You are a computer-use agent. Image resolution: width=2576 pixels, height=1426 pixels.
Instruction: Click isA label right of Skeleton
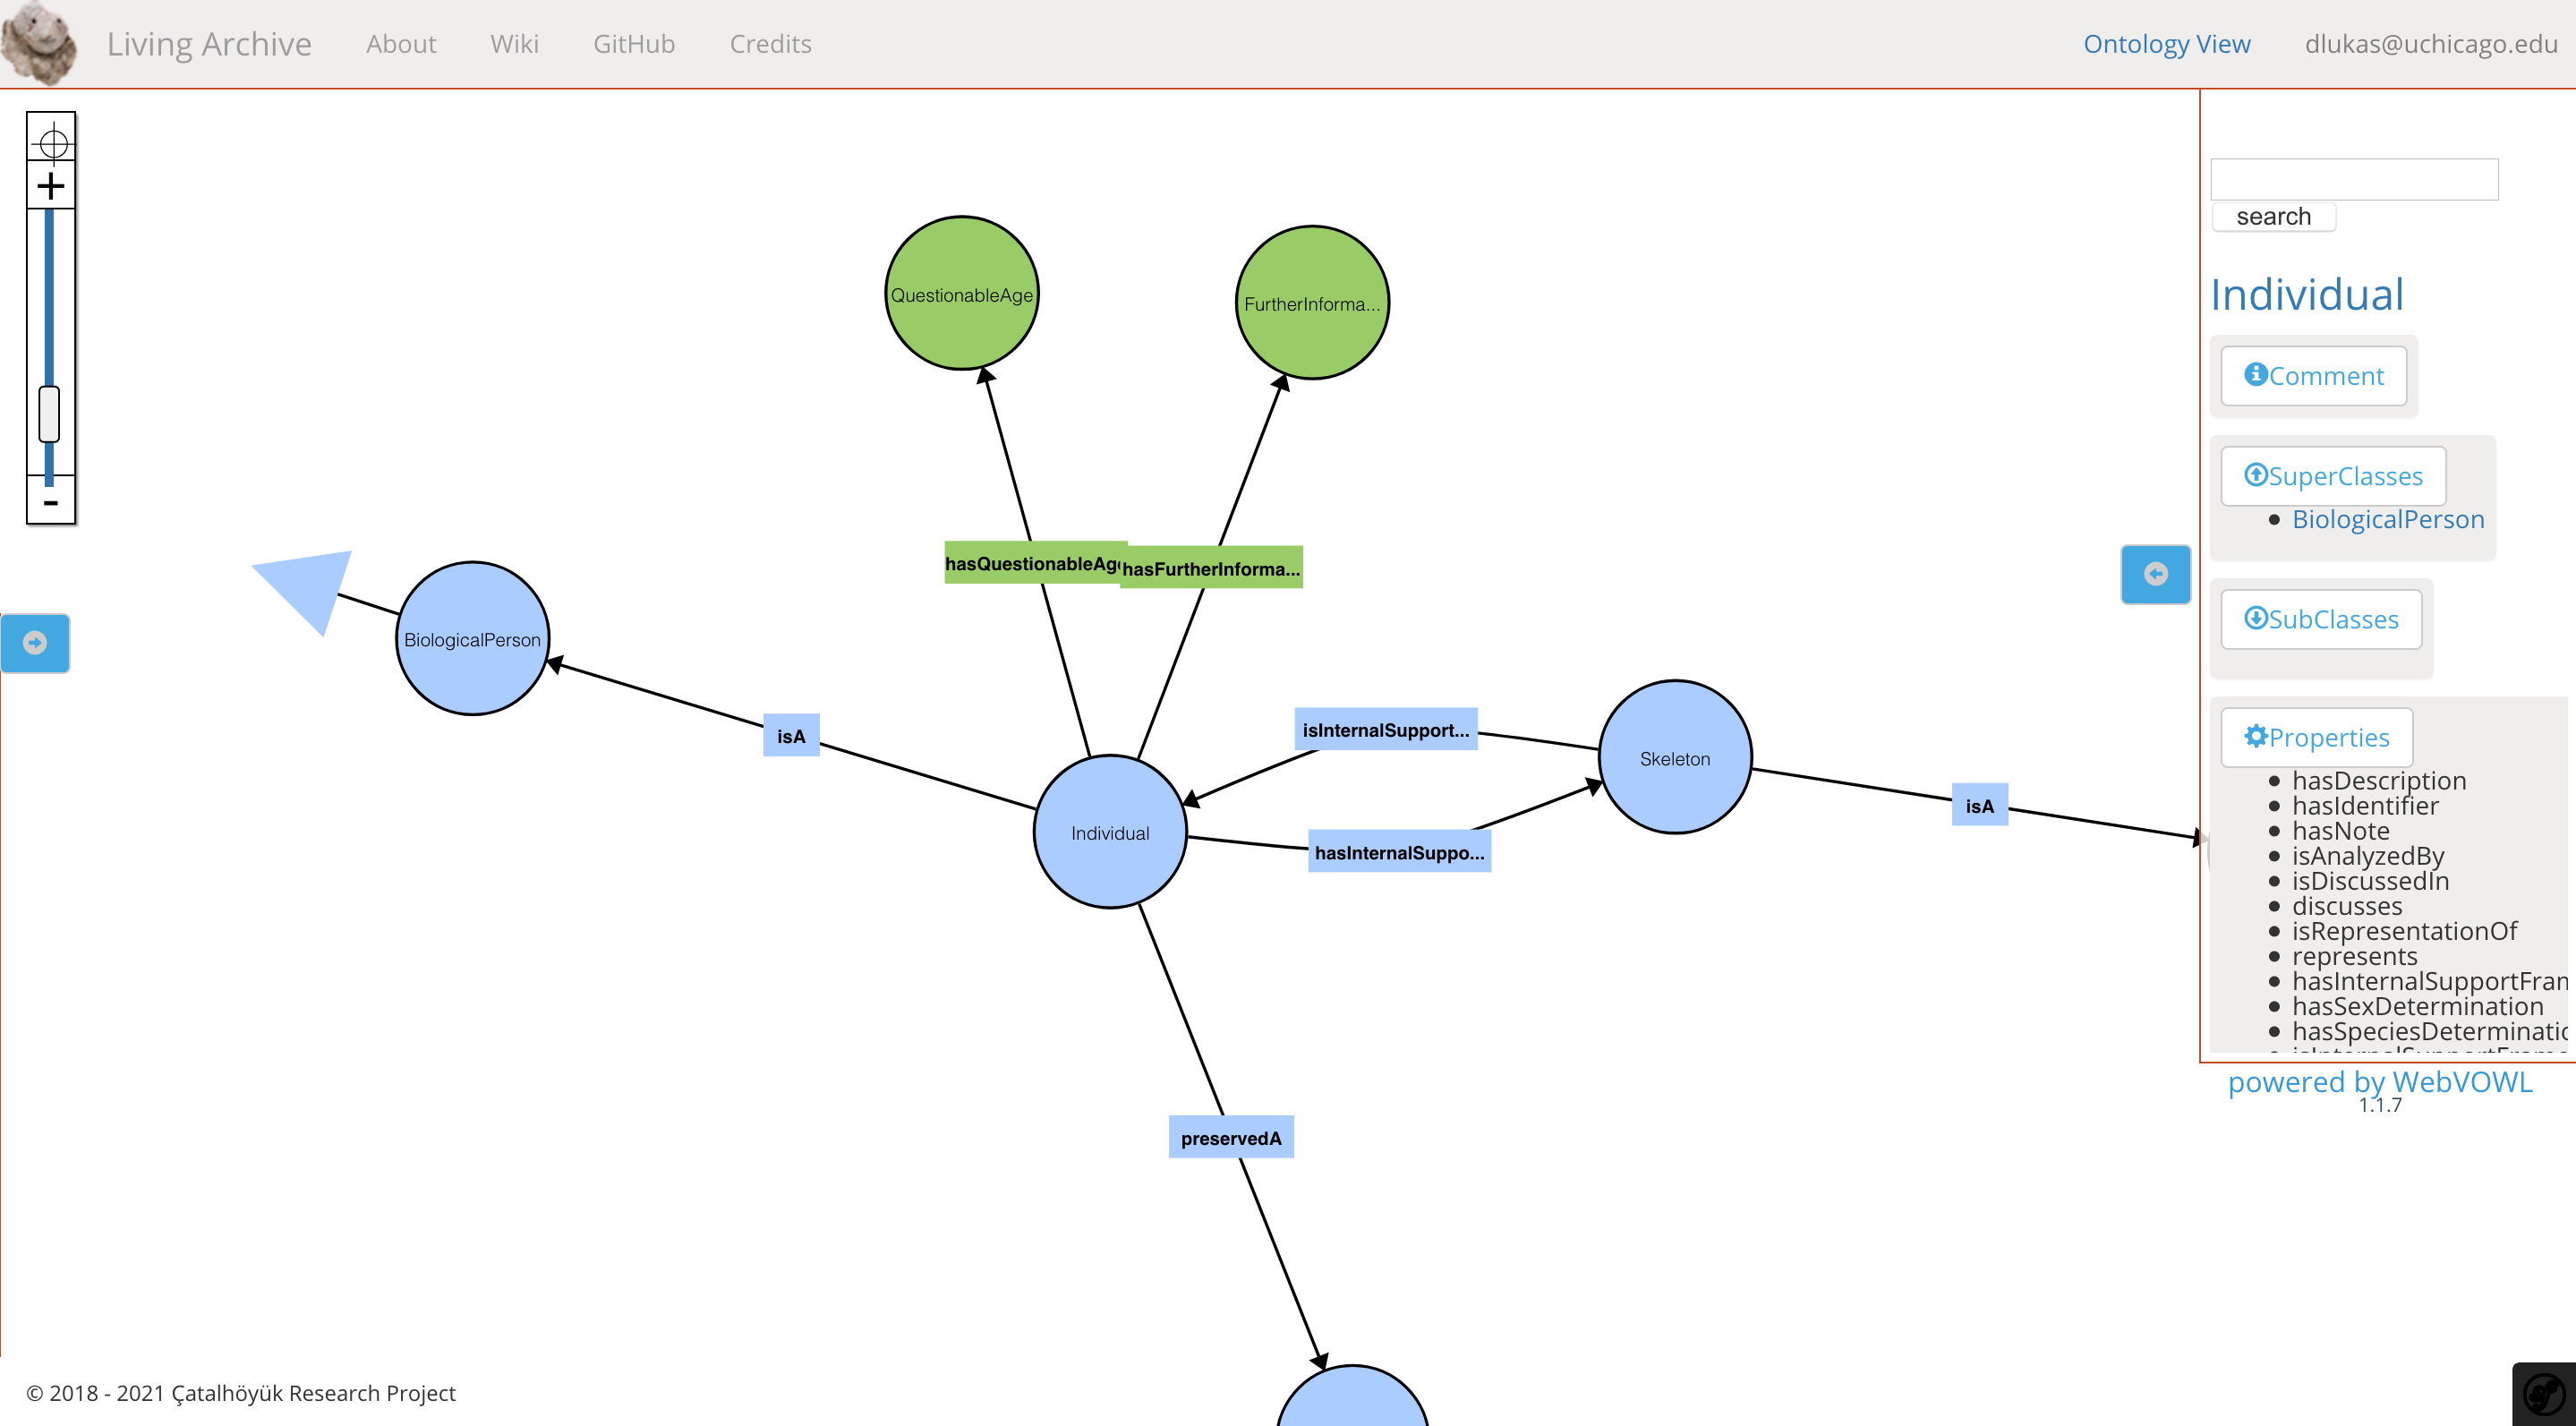(x=1980, y=805)
